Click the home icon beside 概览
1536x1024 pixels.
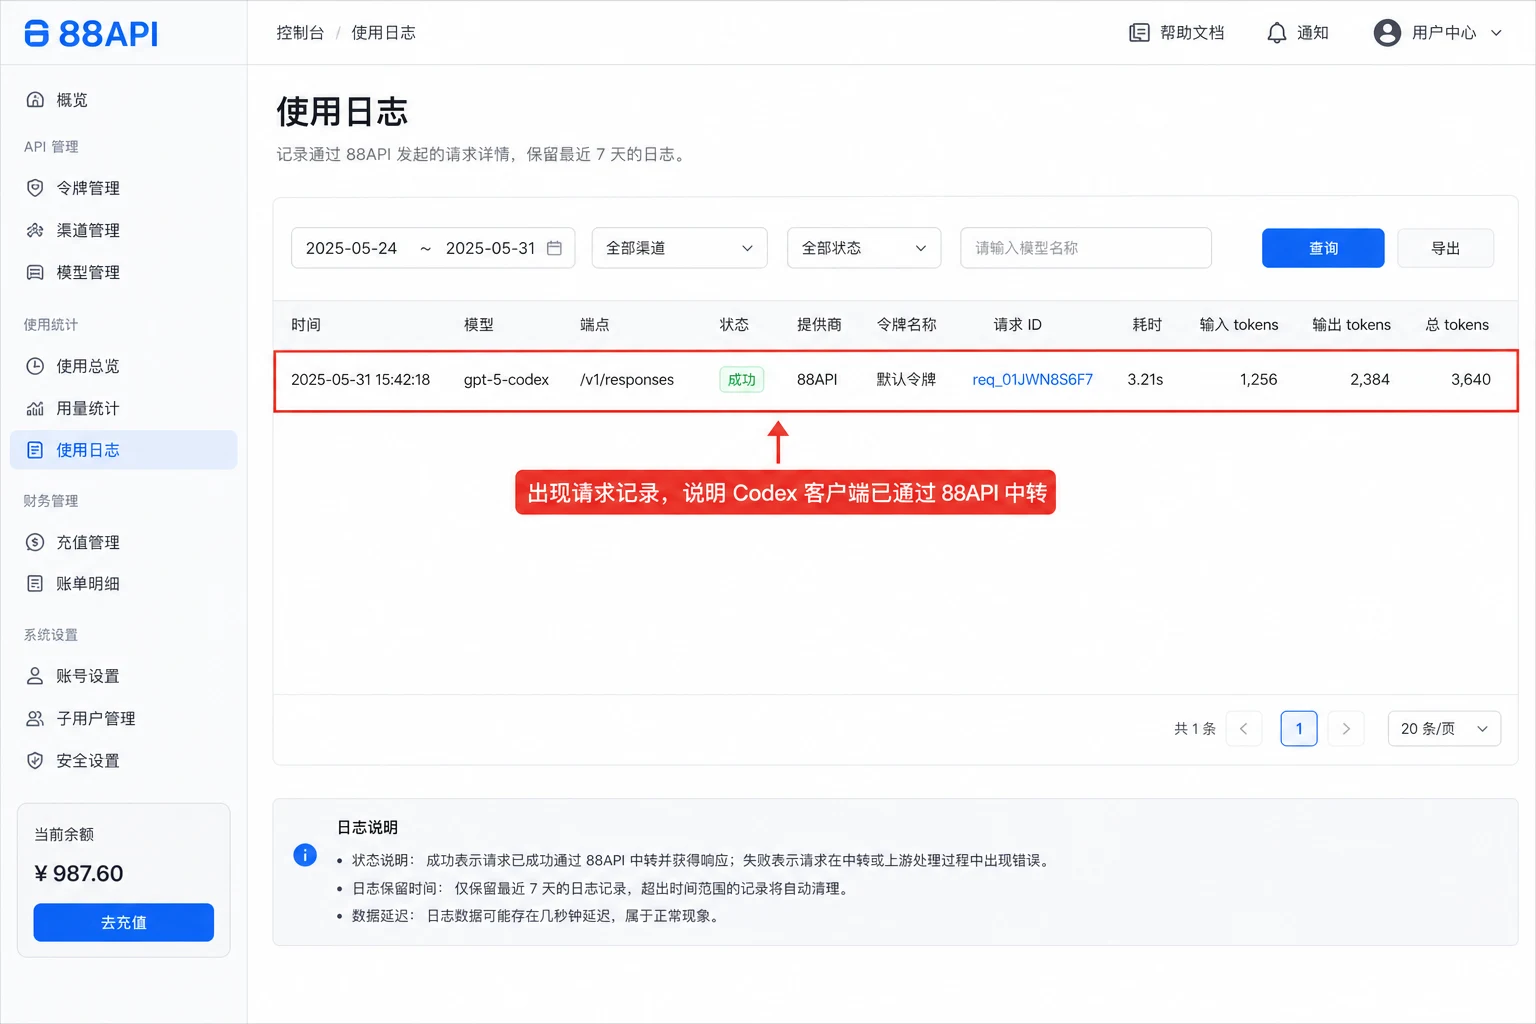(35, 100)
